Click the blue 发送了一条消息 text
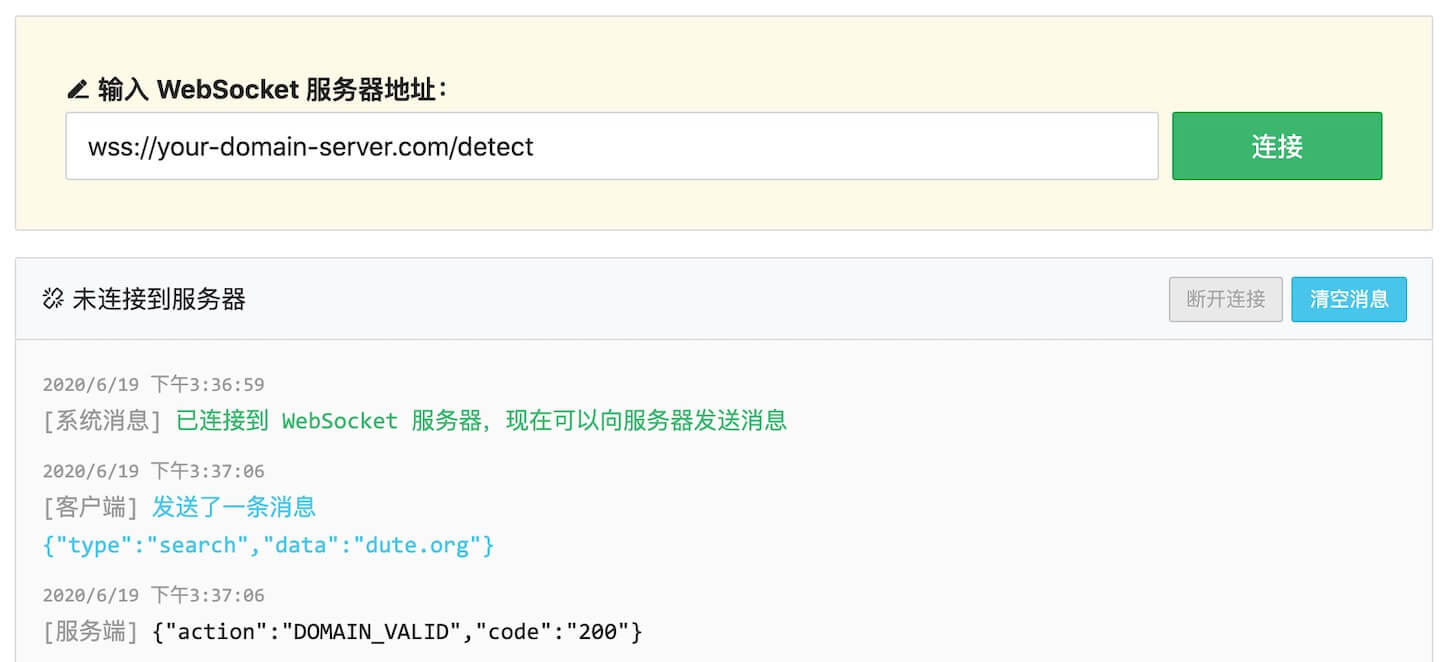1448x662 pixels. pyautogui.click(x=233, y=507)
